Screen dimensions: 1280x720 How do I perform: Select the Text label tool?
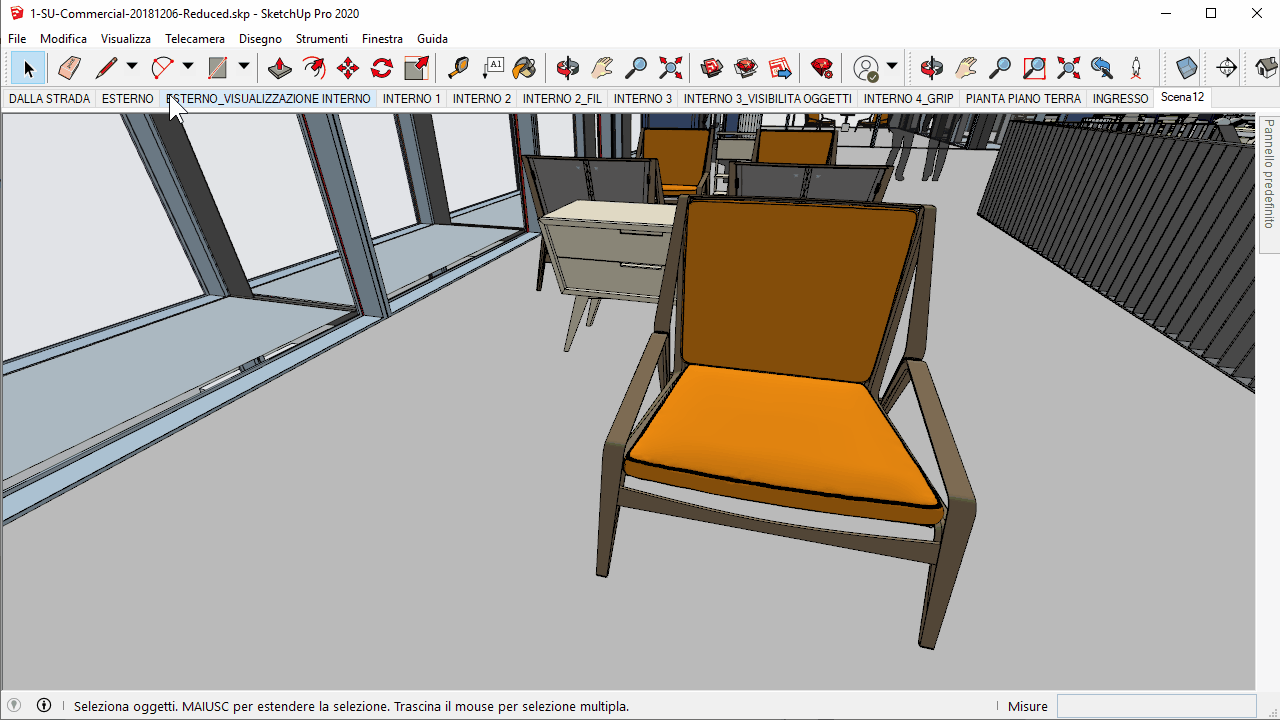493,68
